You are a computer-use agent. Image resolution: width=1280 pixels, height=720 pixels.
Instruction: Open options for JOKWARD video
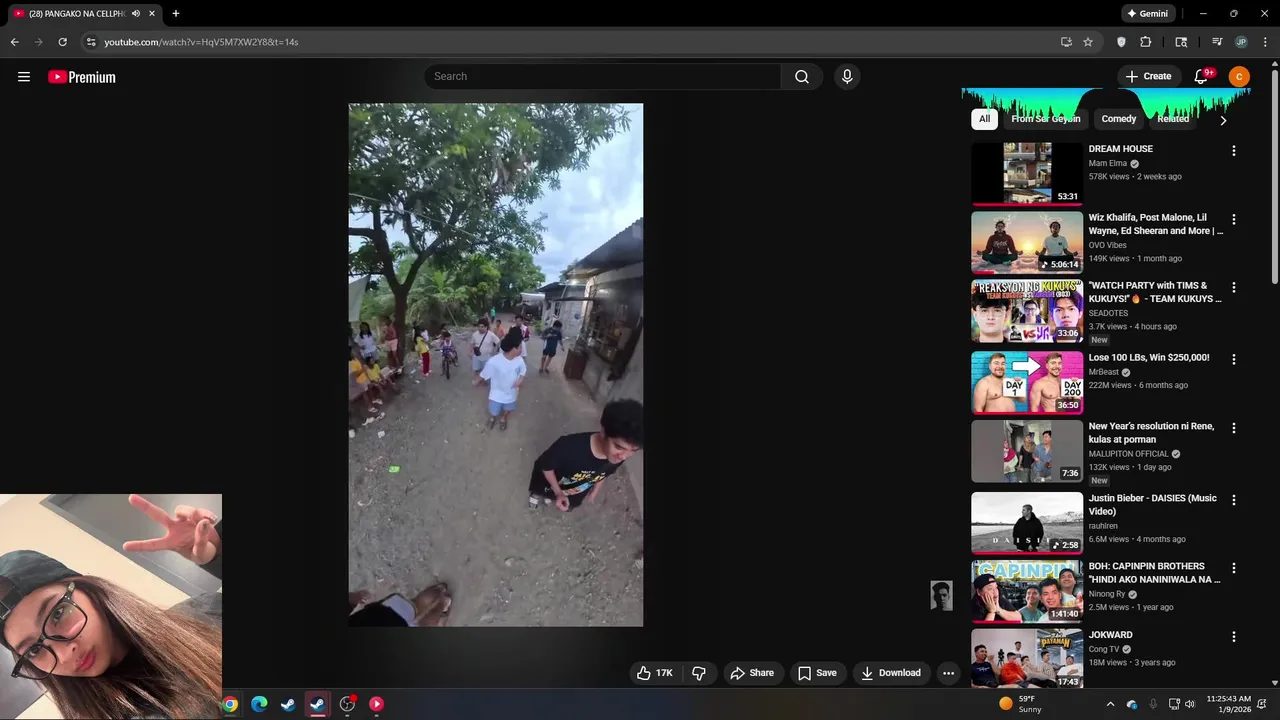(1233, 636)
